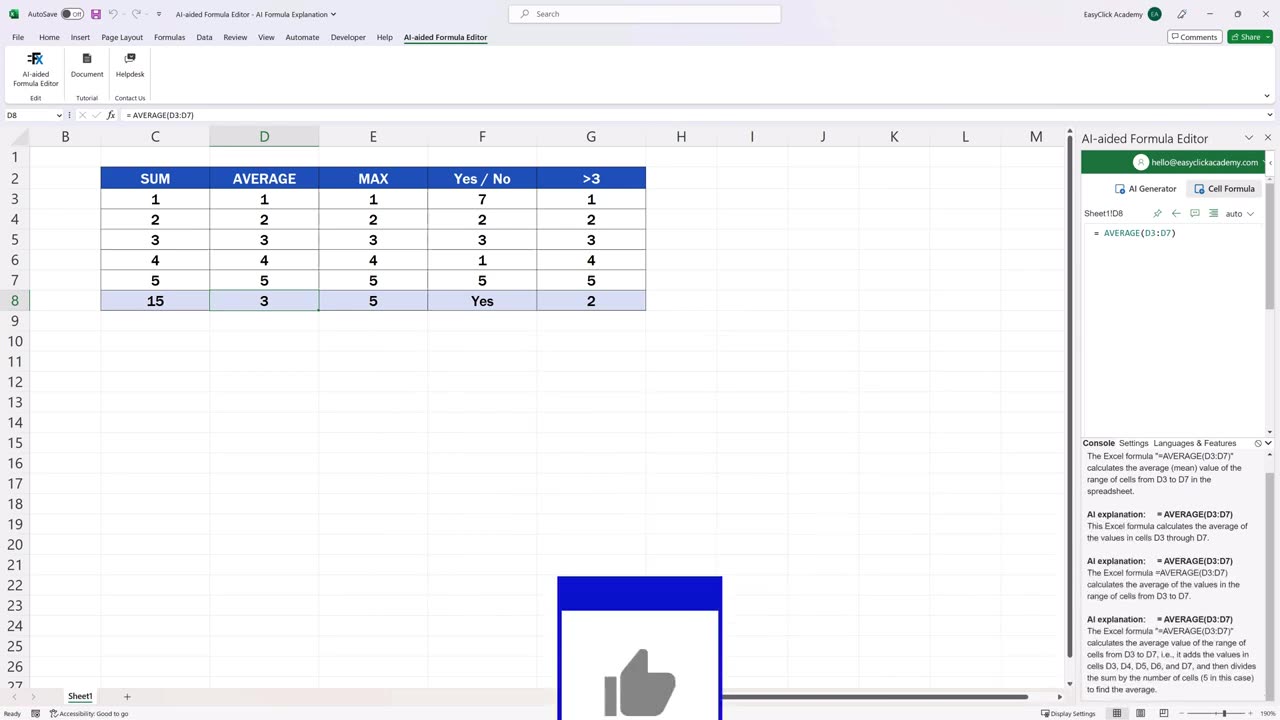Open the Settings tab in pane
The height and width of the screenshot is (720, 1280).
(x=1133, y=443)
